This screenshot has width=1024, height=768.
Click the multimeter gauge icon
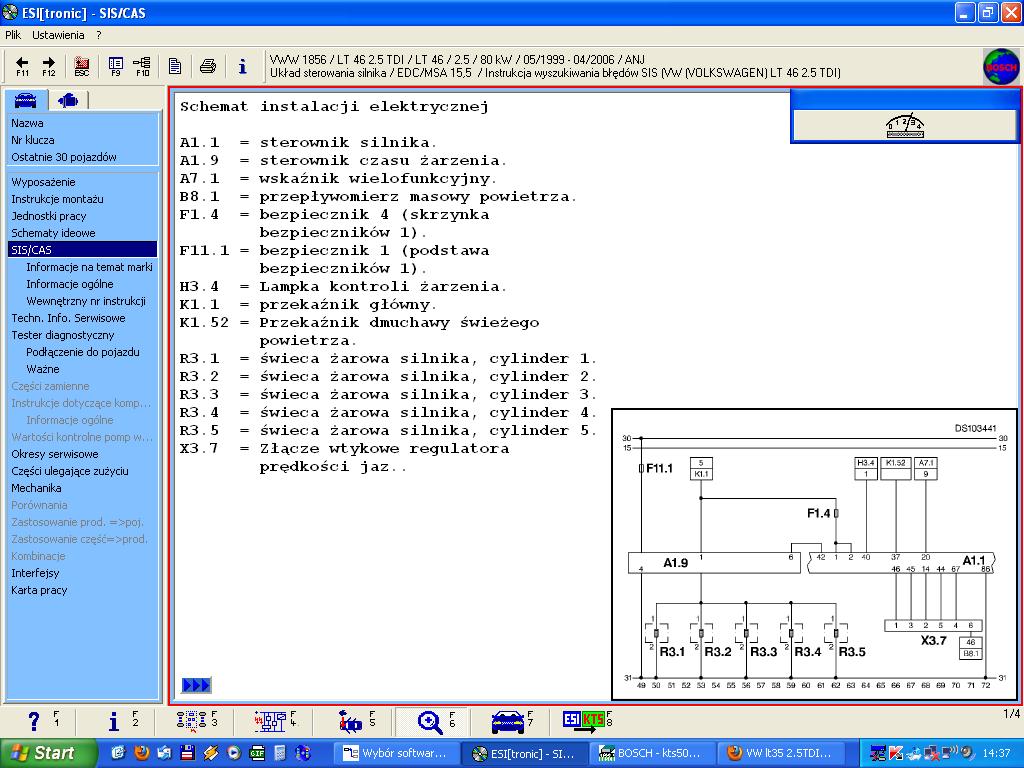[905, 126]
